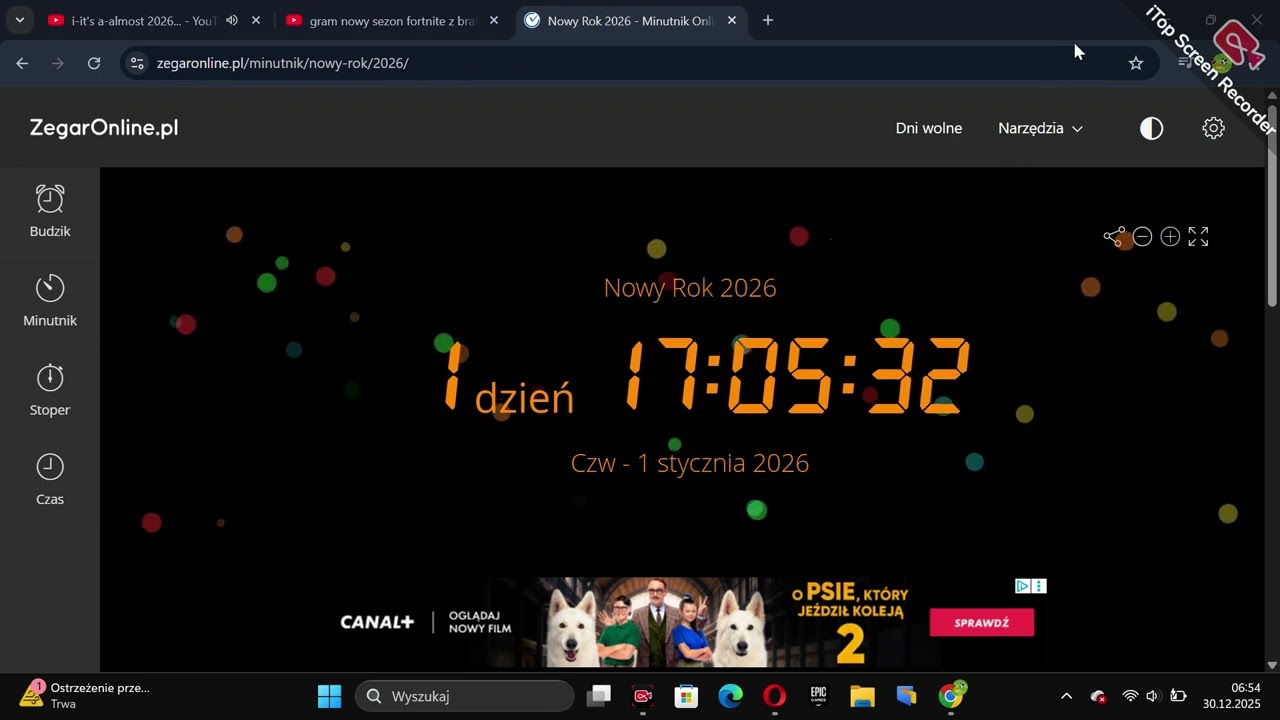Image resolution: width=1280 pixels, height=720 pixels.
Task: Click the Wyszukaj taskbar search box
Action: click(465, 696)
